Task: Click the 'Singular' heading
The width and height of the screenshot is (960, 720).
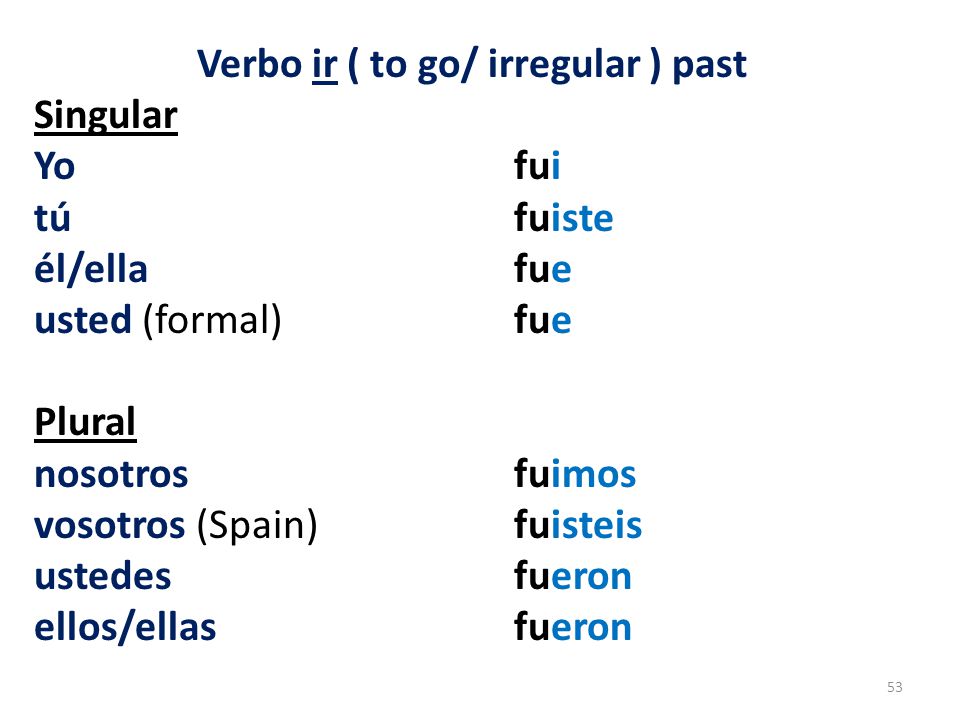Action: [x=106, y=116]
